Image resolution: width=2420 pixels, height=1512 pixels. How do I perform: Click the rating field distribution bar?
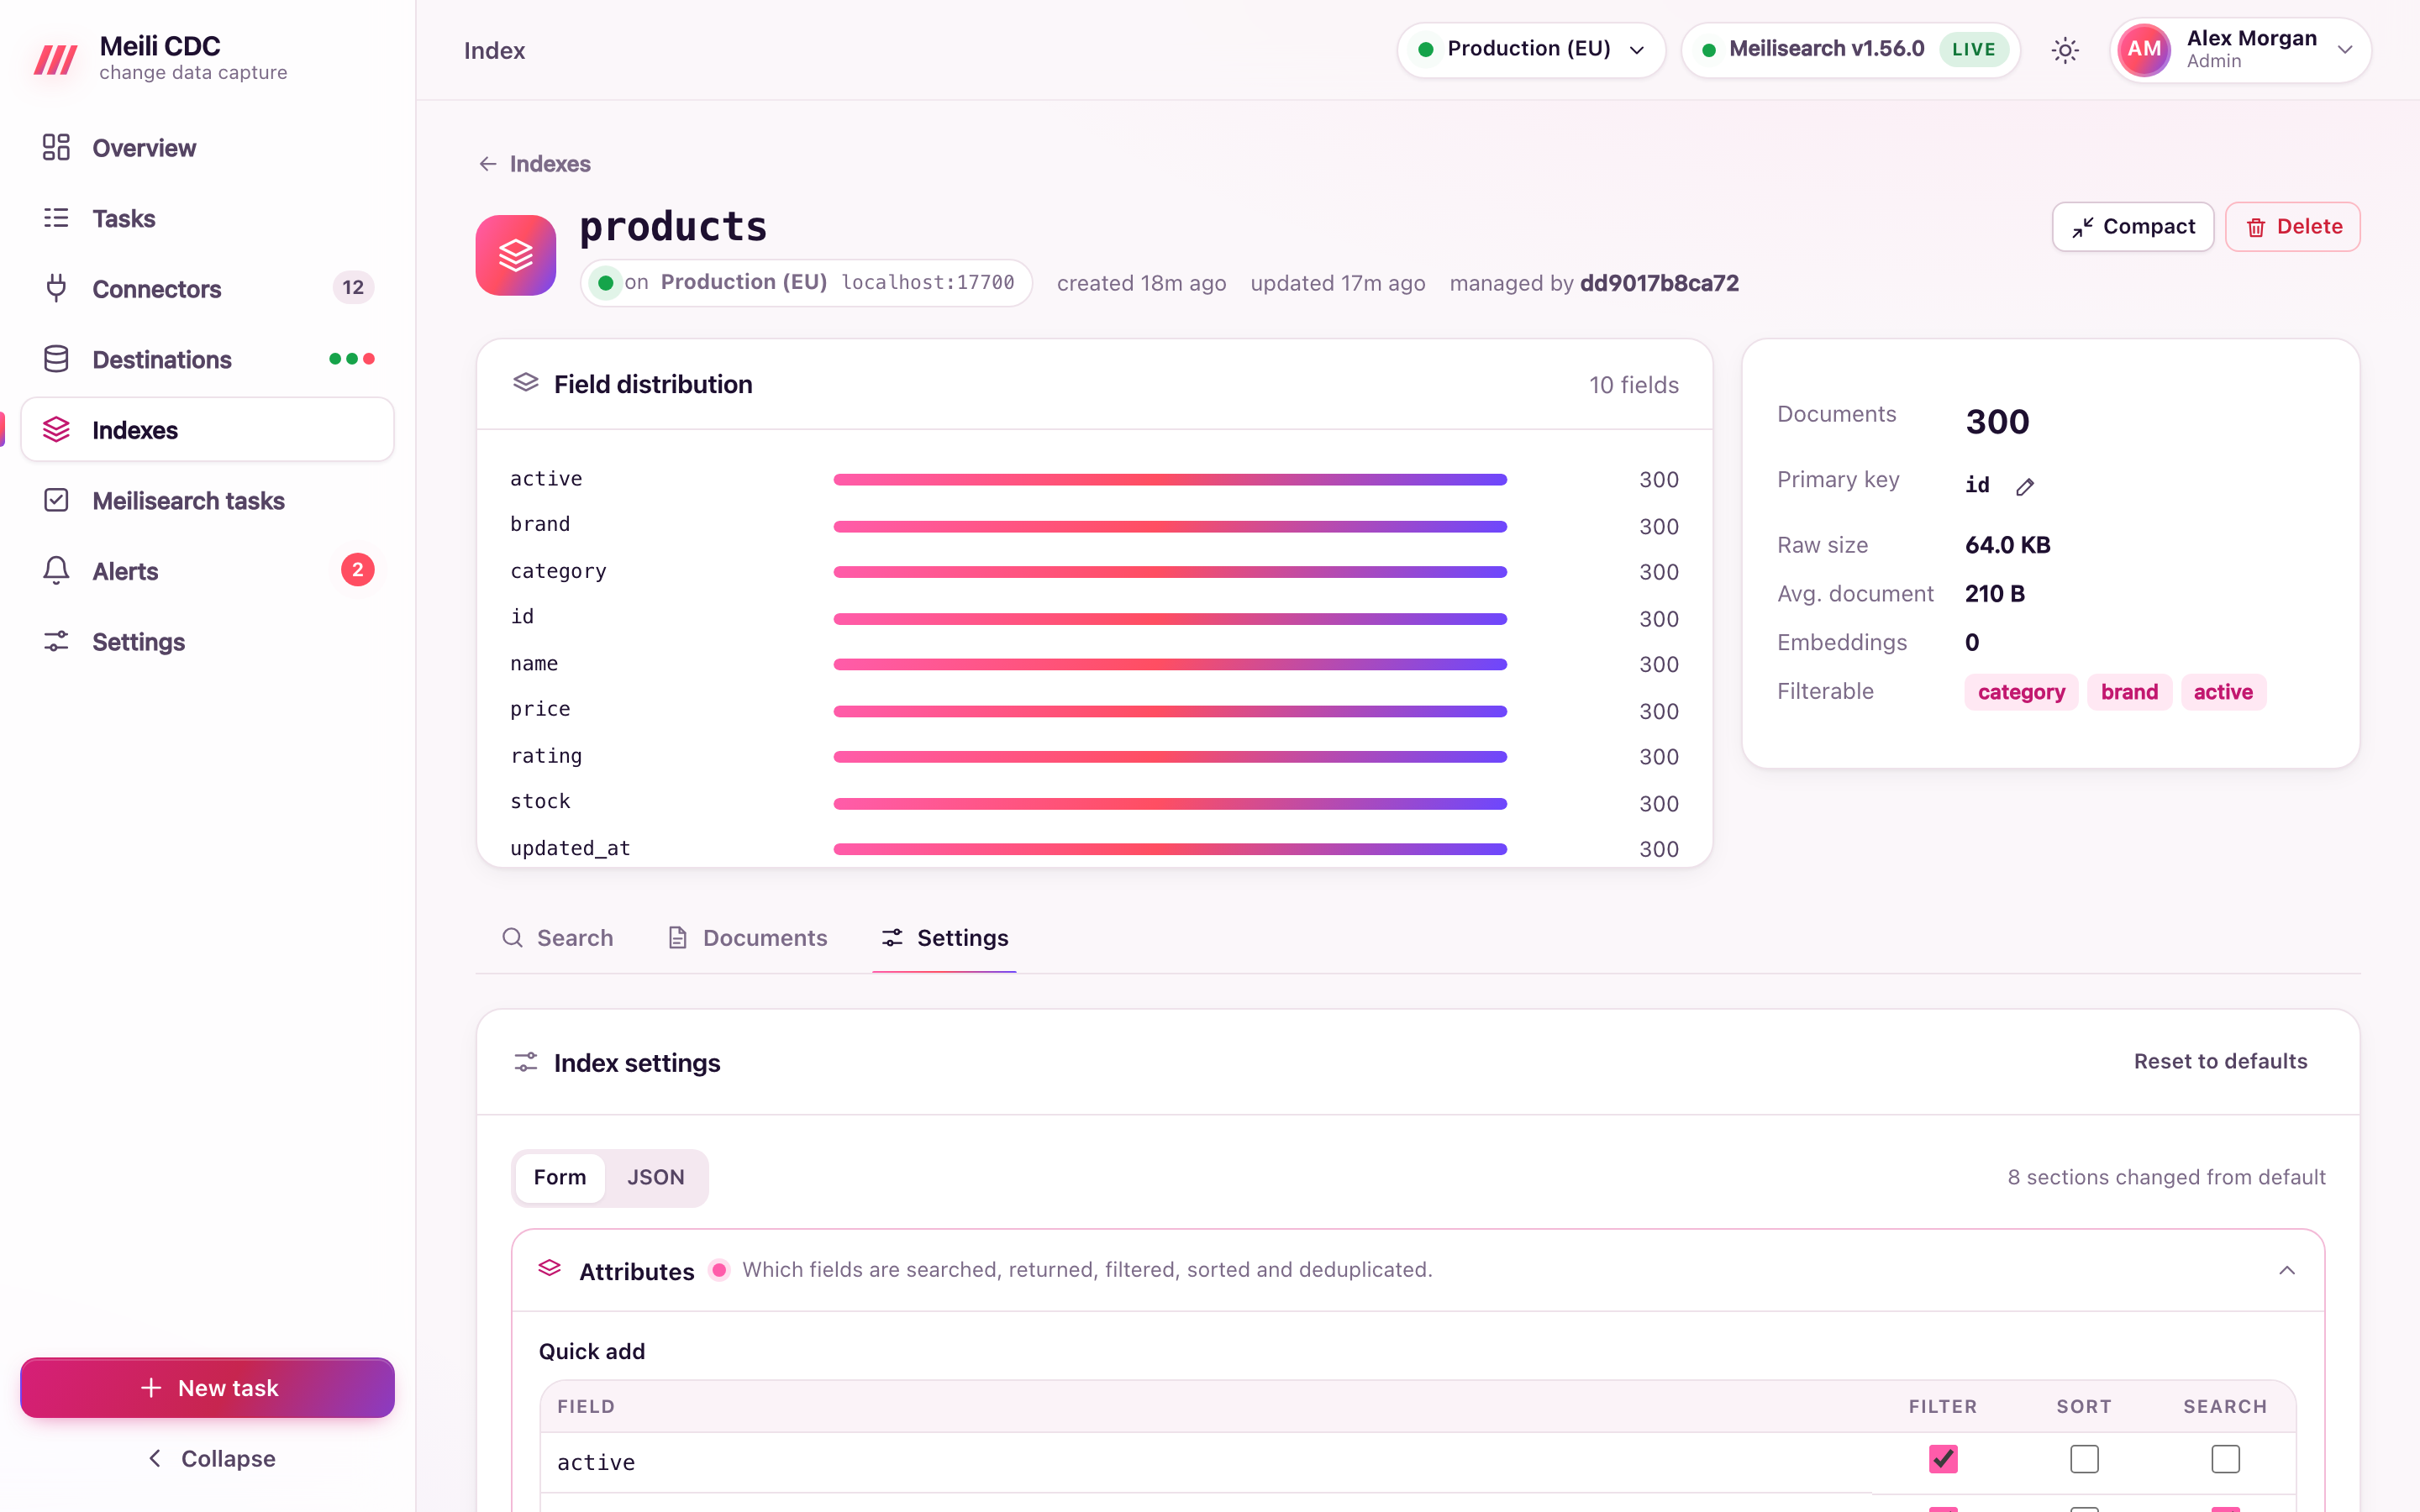click(x=1170, y=757)
